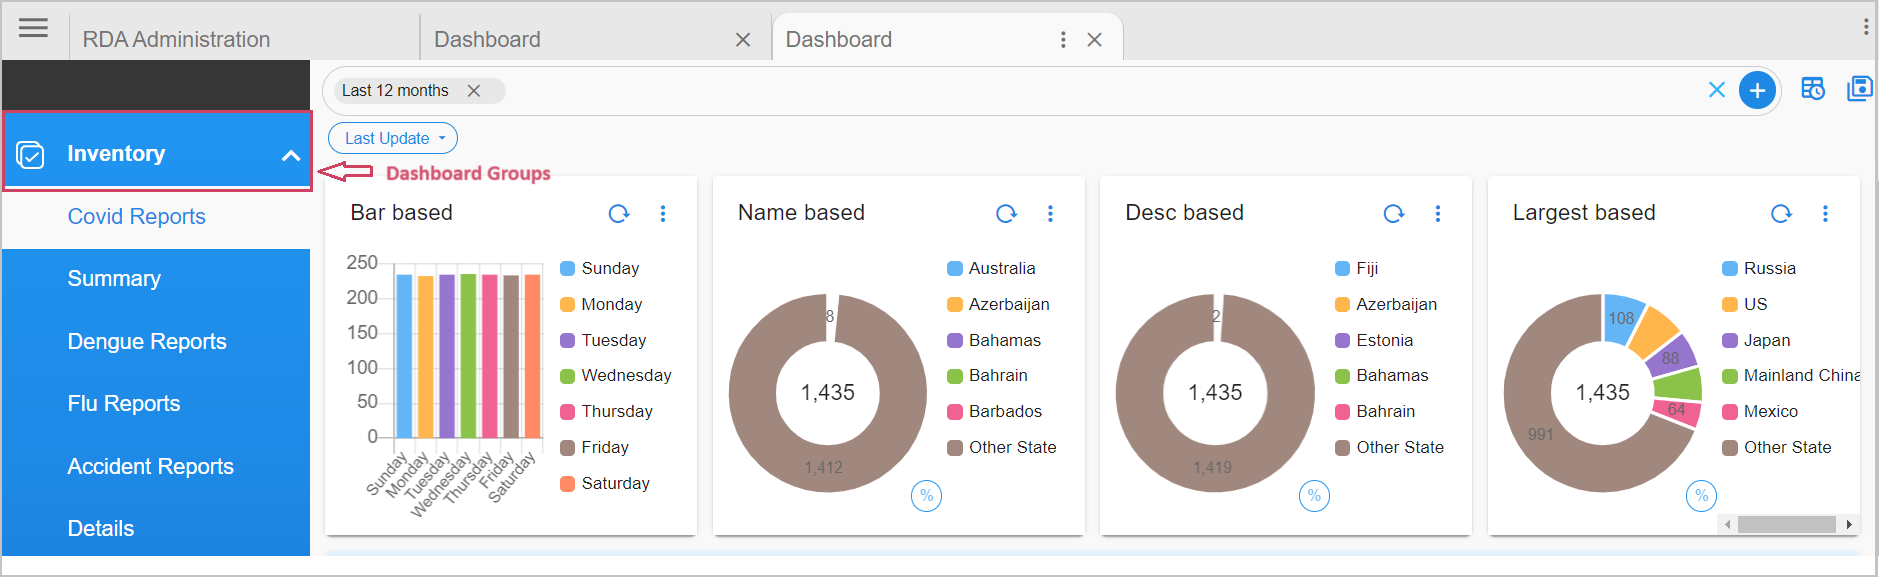Select Dengue Reports in the sidebar
The height and width of the screenshot is (577, 1879).
click(x=147, y=341)
